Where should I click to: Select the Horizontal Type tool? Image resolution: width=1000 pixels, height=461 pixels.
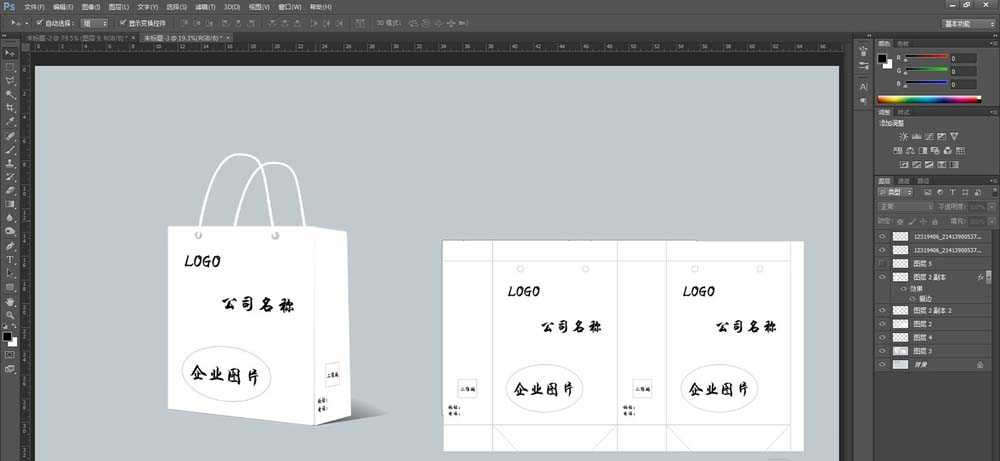(x=10, y=259)
